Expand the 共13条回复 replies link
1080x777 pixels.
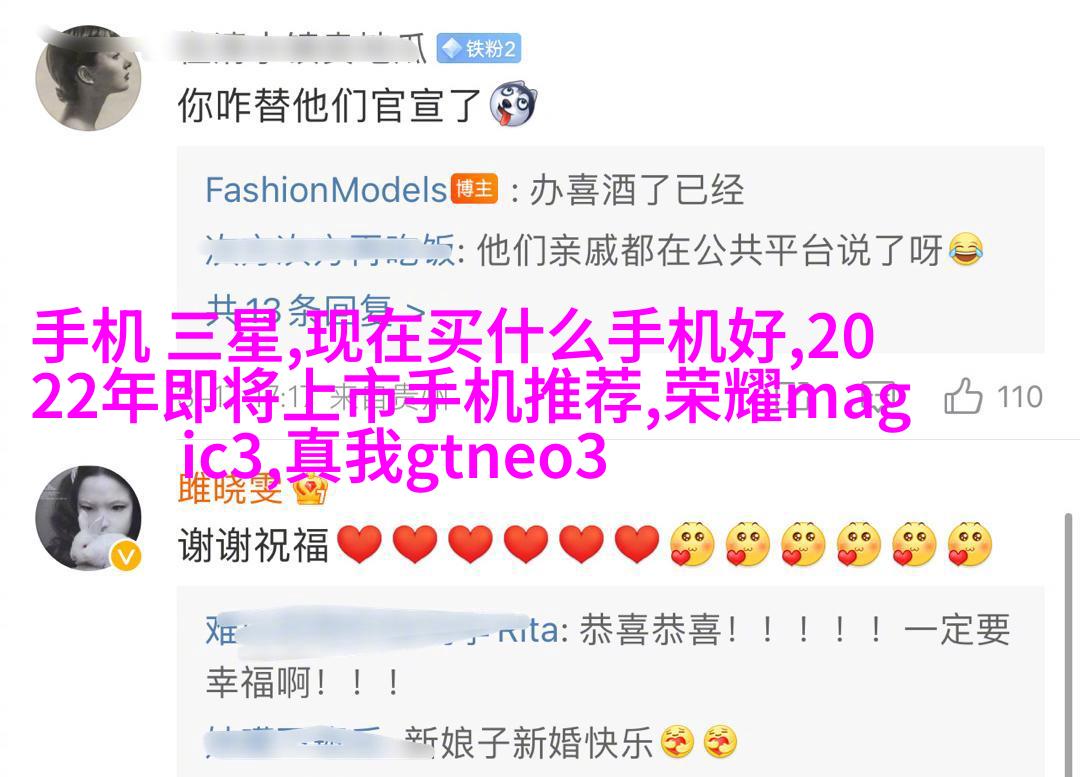click(x=315, y=310)
